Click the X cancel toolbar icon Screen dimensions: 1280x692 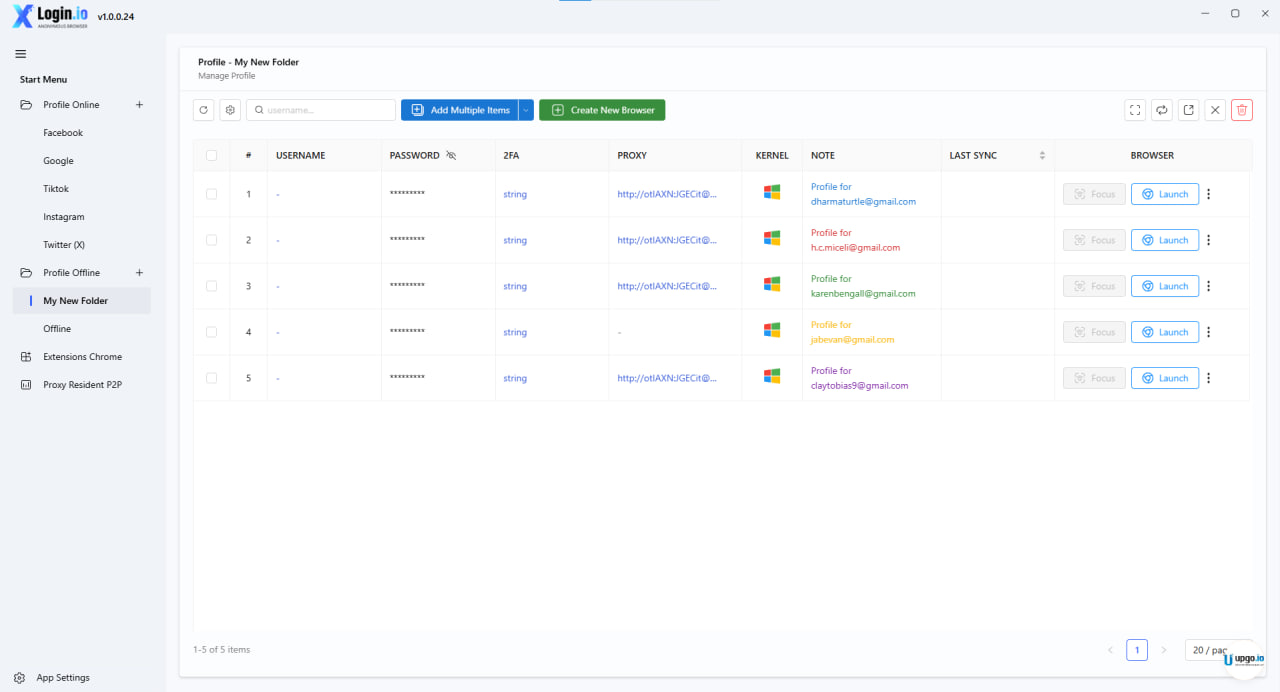(x=1215, y=110)
